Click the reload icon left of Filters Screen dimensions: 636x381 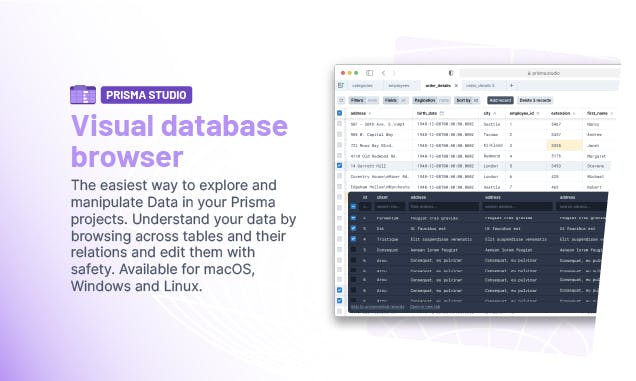click(x=341, y=100)
